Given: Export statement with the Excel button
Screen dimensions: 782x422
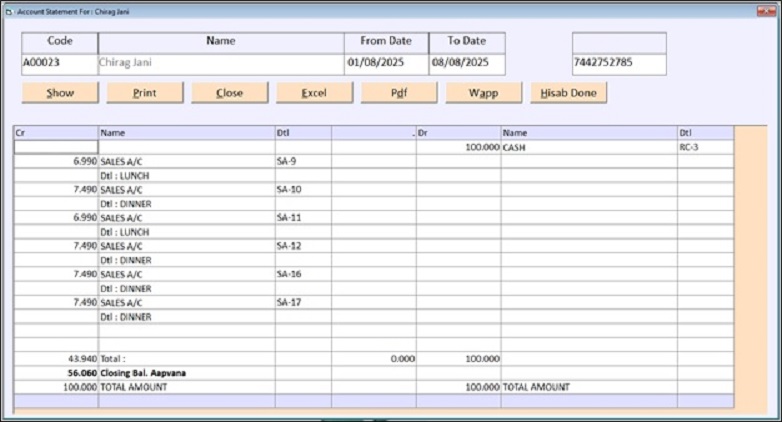Looking at the screenshot, I should [x=314, y=93].
